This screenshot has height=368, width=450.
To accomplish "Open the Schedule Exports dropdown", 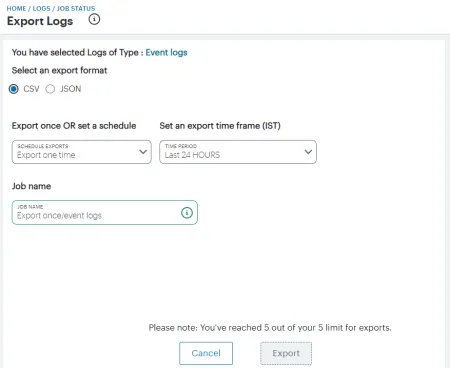I will [x=82, y=152].
